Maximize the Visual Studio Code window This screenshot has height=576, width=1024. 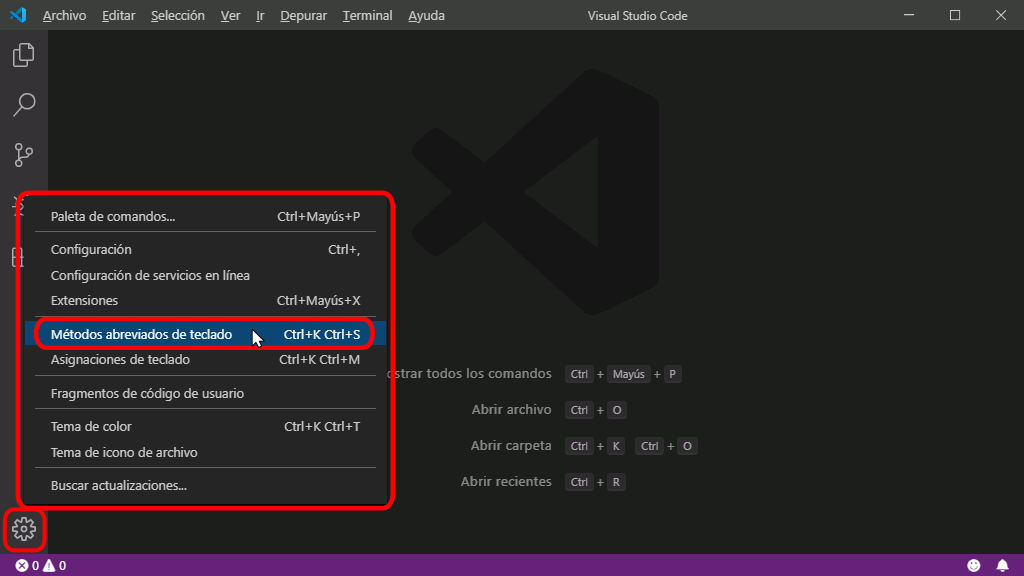[x=955, y=15]
